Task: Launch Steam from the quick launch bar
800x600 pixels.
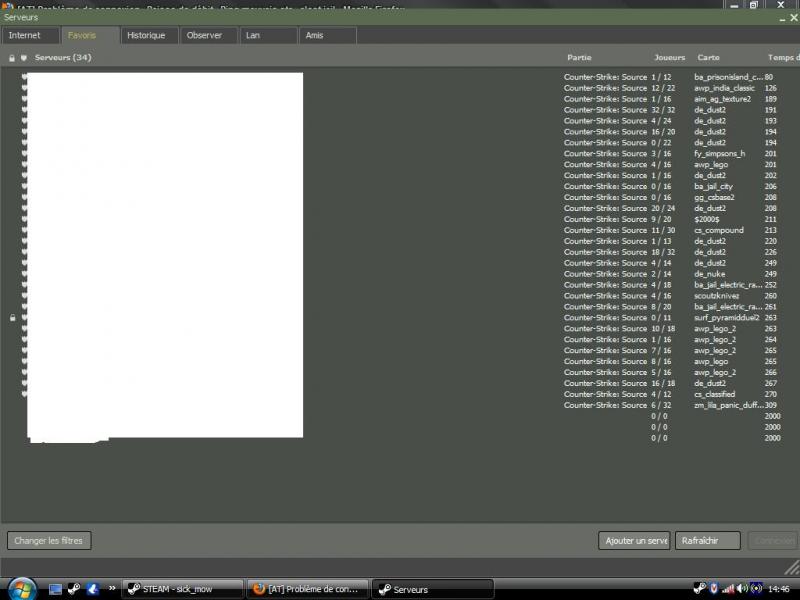Action: point(74,589)
